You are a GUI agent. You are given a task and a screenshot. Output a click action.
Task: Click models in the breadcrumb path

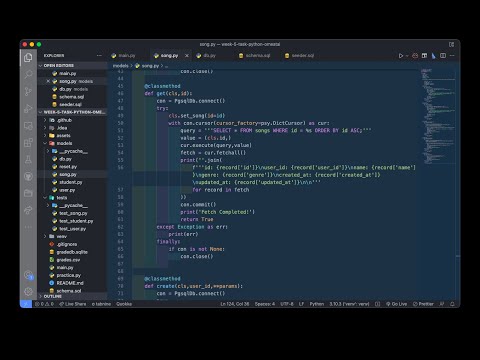coord(120,66)
